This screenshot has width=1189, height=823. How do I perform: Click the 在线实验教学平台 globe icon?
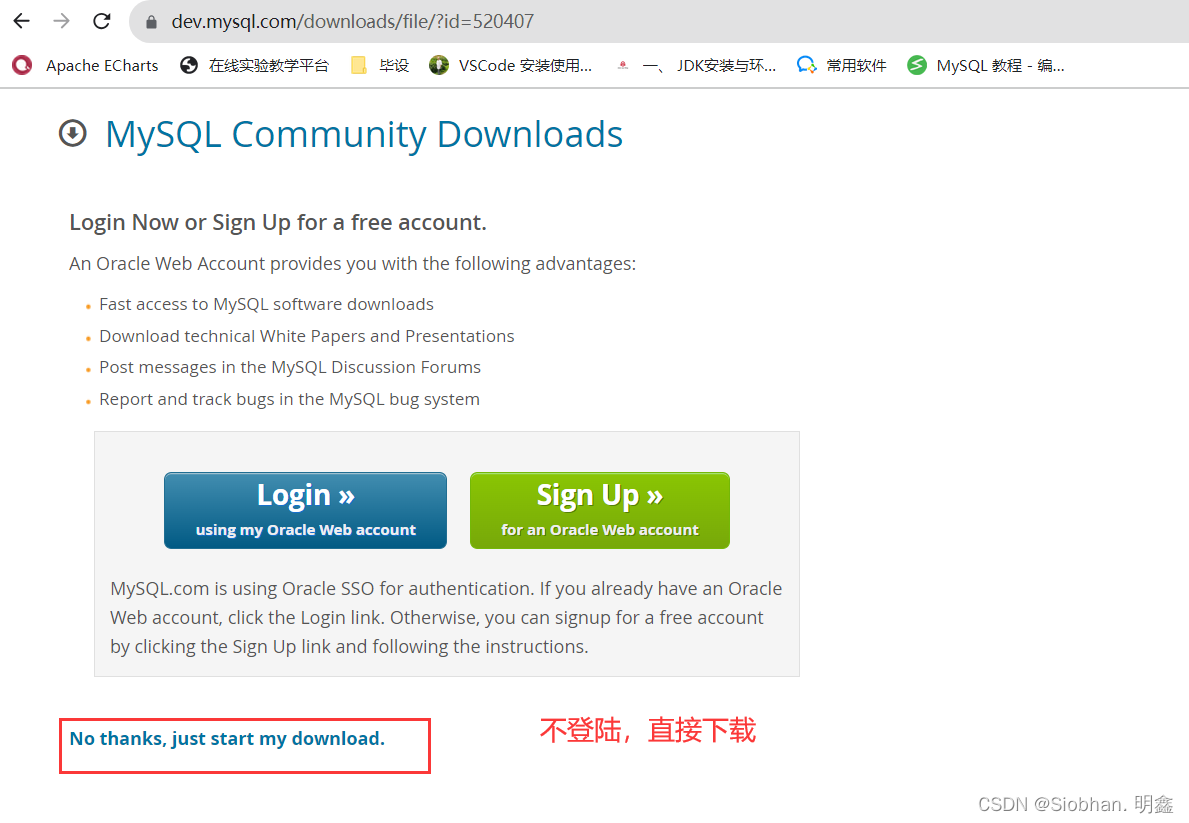tap(188, 65)
